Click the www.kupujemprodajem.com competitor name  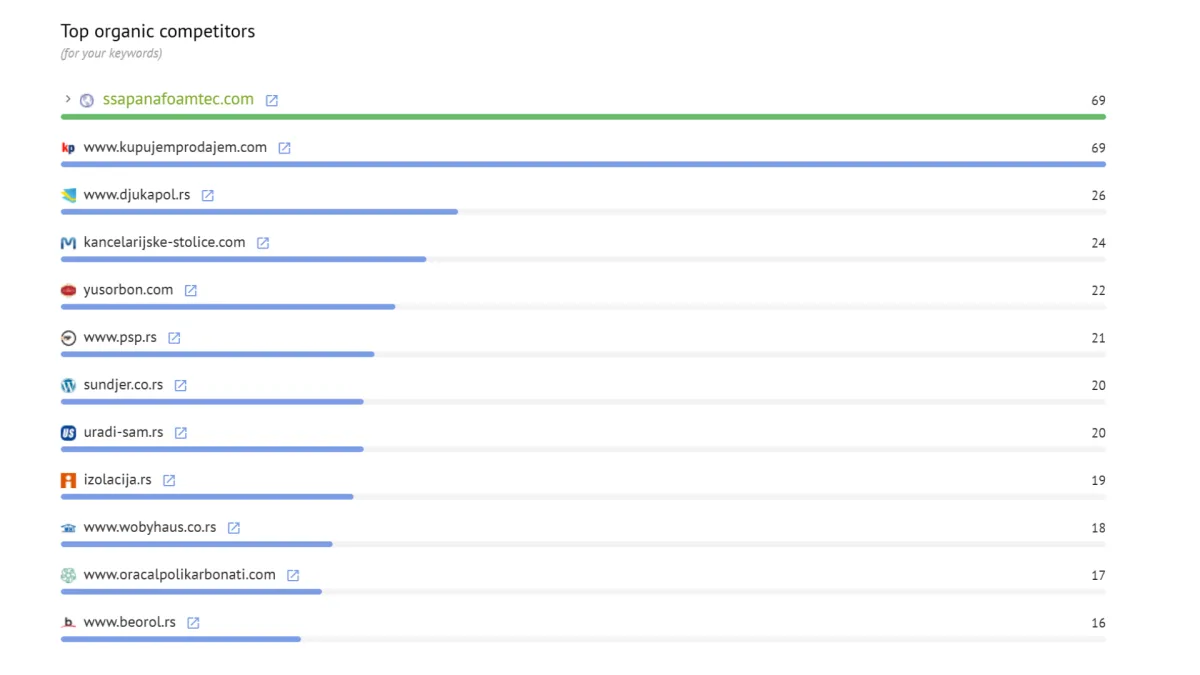click(x=175, y=147)
